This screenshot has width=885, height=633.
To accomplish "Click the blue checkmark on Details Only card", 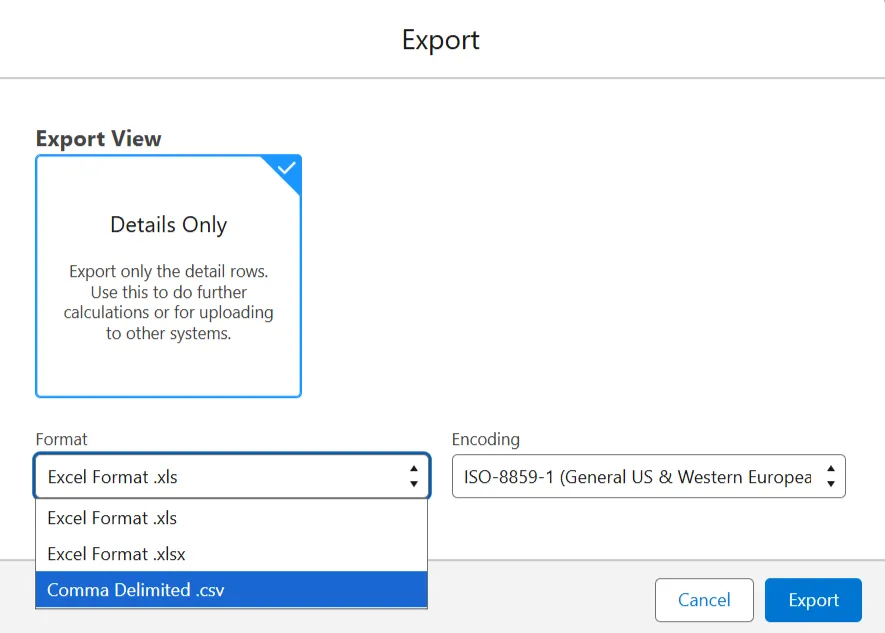I will coord(286,168).
